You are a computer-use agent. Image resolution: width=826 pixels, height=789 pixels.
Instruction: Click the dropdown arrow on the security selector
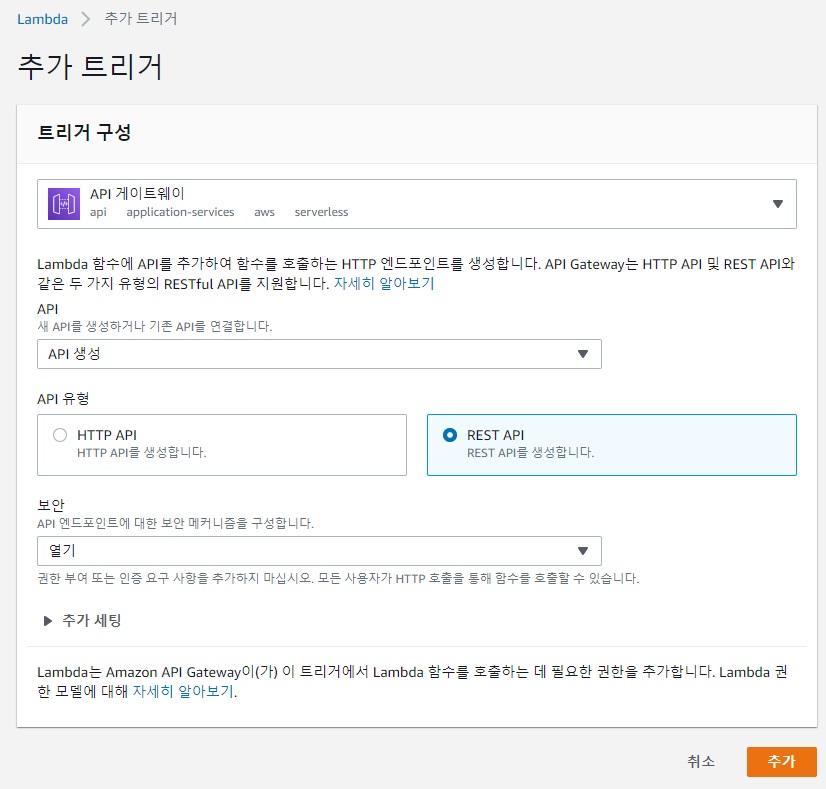coord(586,550)
